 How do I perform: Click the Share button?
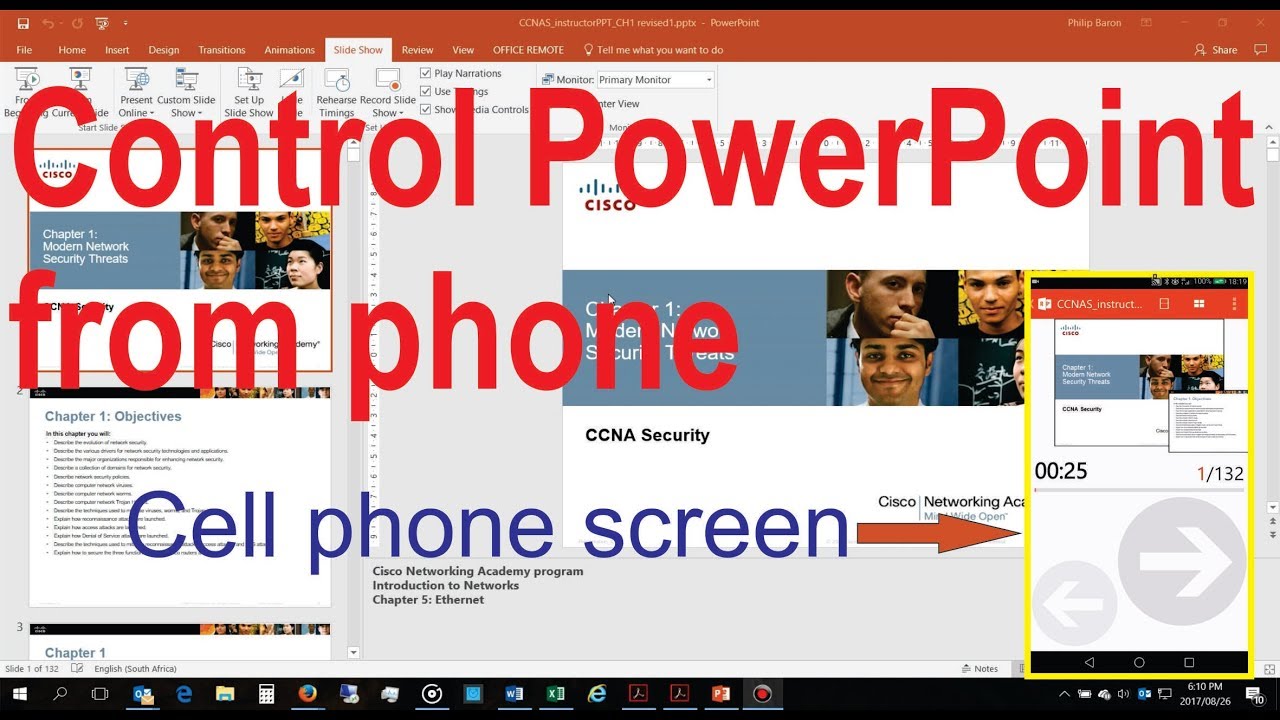1216,50
